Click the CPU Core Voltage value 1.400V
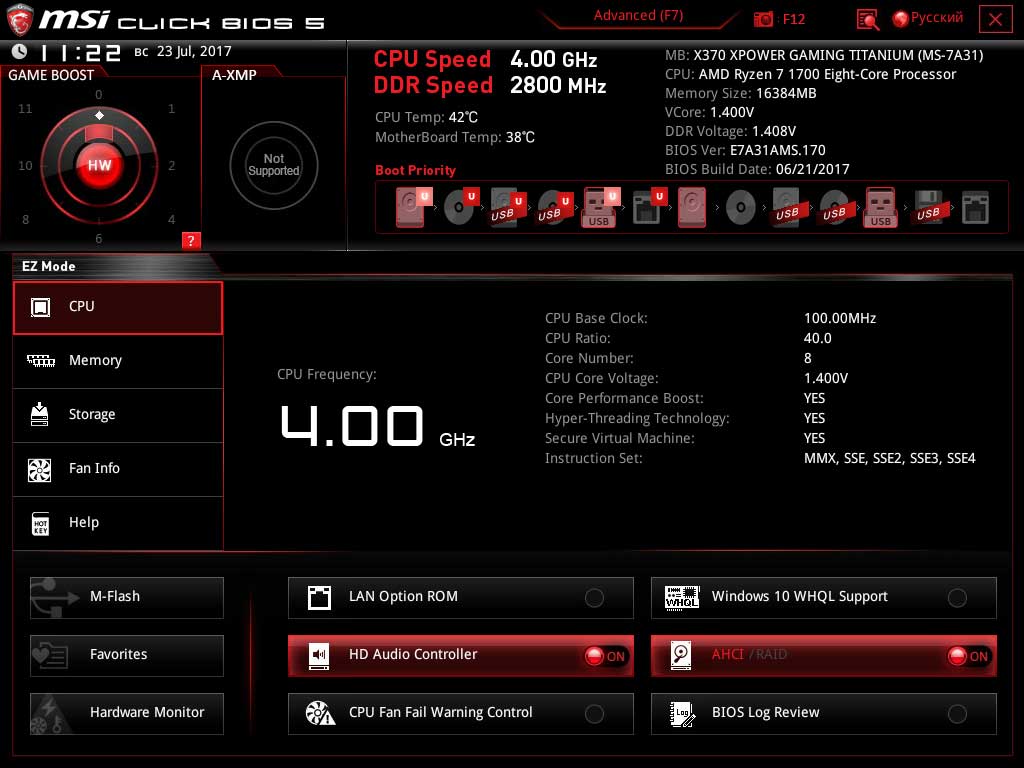The image size is (1024, 768). [825, 378]
